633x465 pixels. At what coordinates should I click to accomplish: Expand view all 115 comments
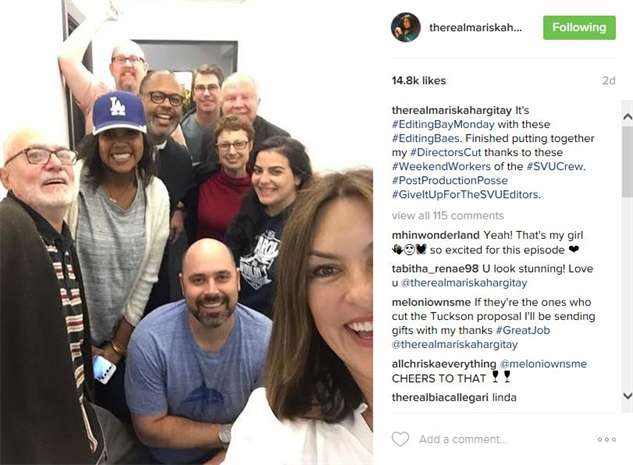pos(448,216)
